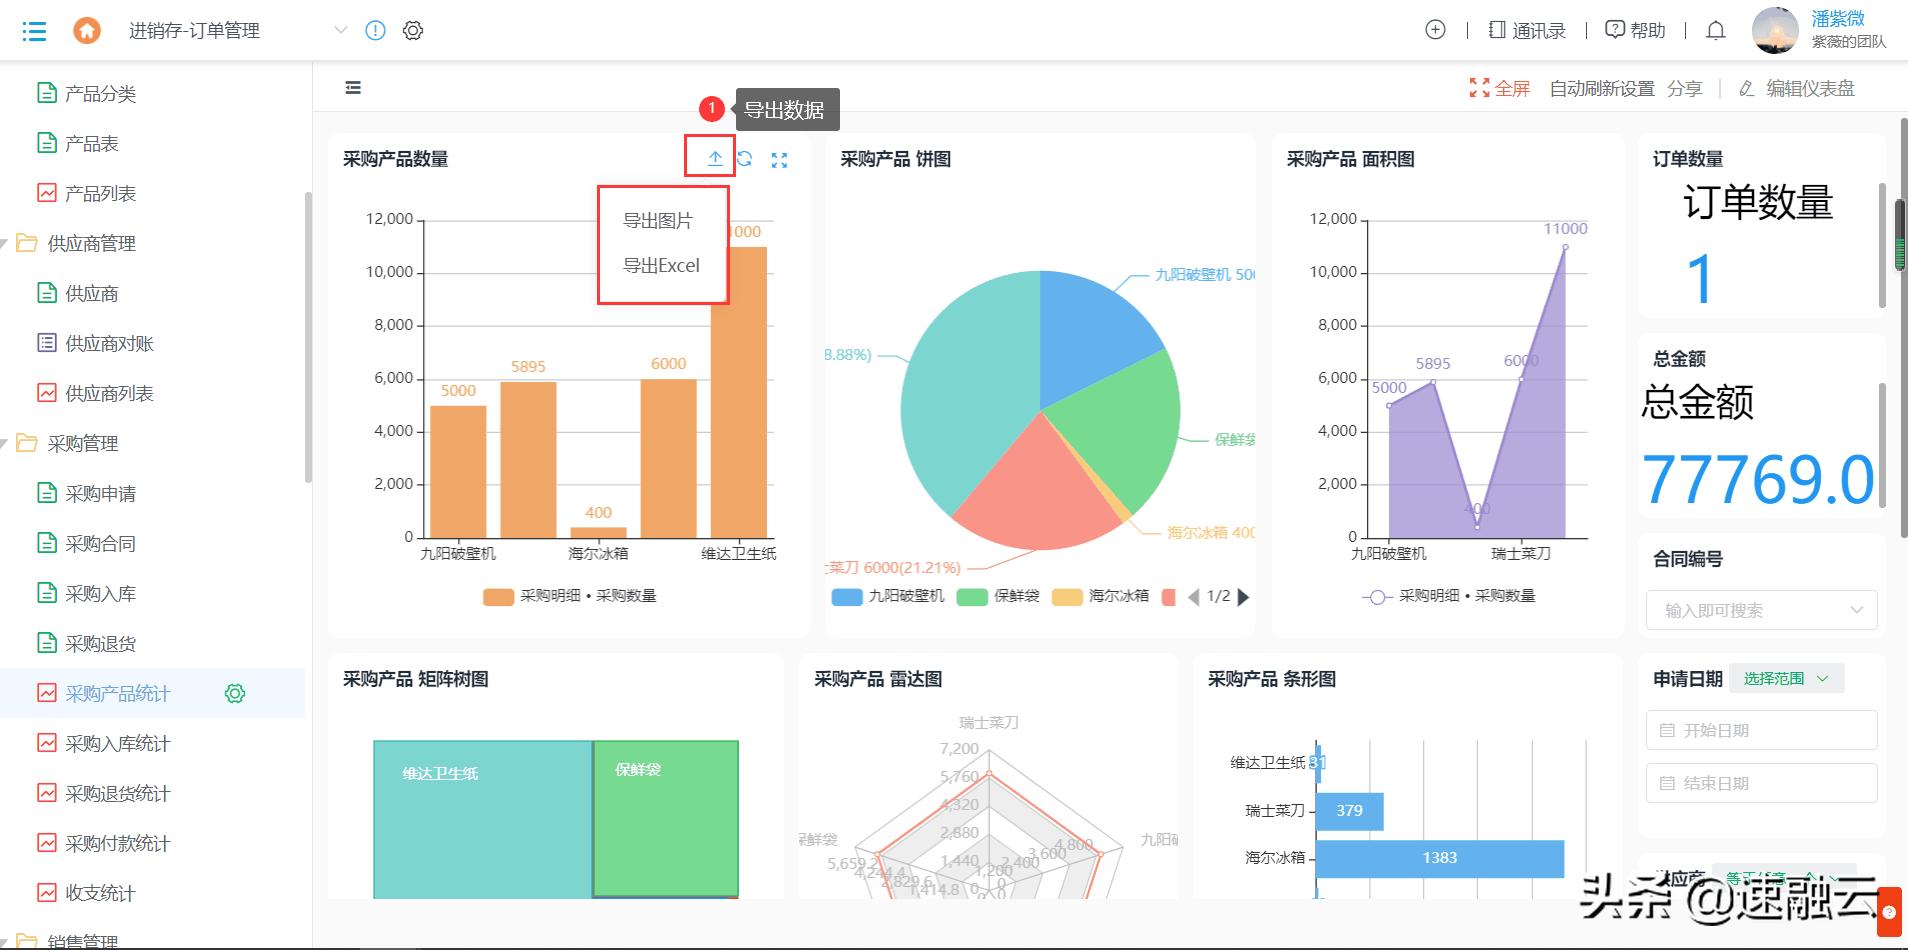The height and width of the screenshot is (950, 1908).
Task: Toggle 采购明细 · 采购数量 bar legend
Action: [x=570, y=596]
